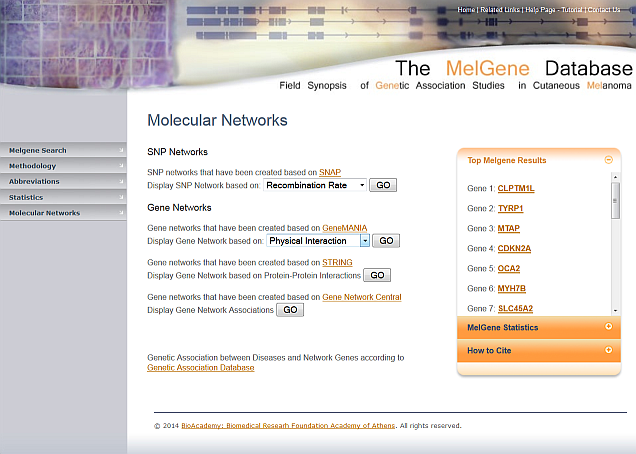Open Related Links in header

point(500,10)
